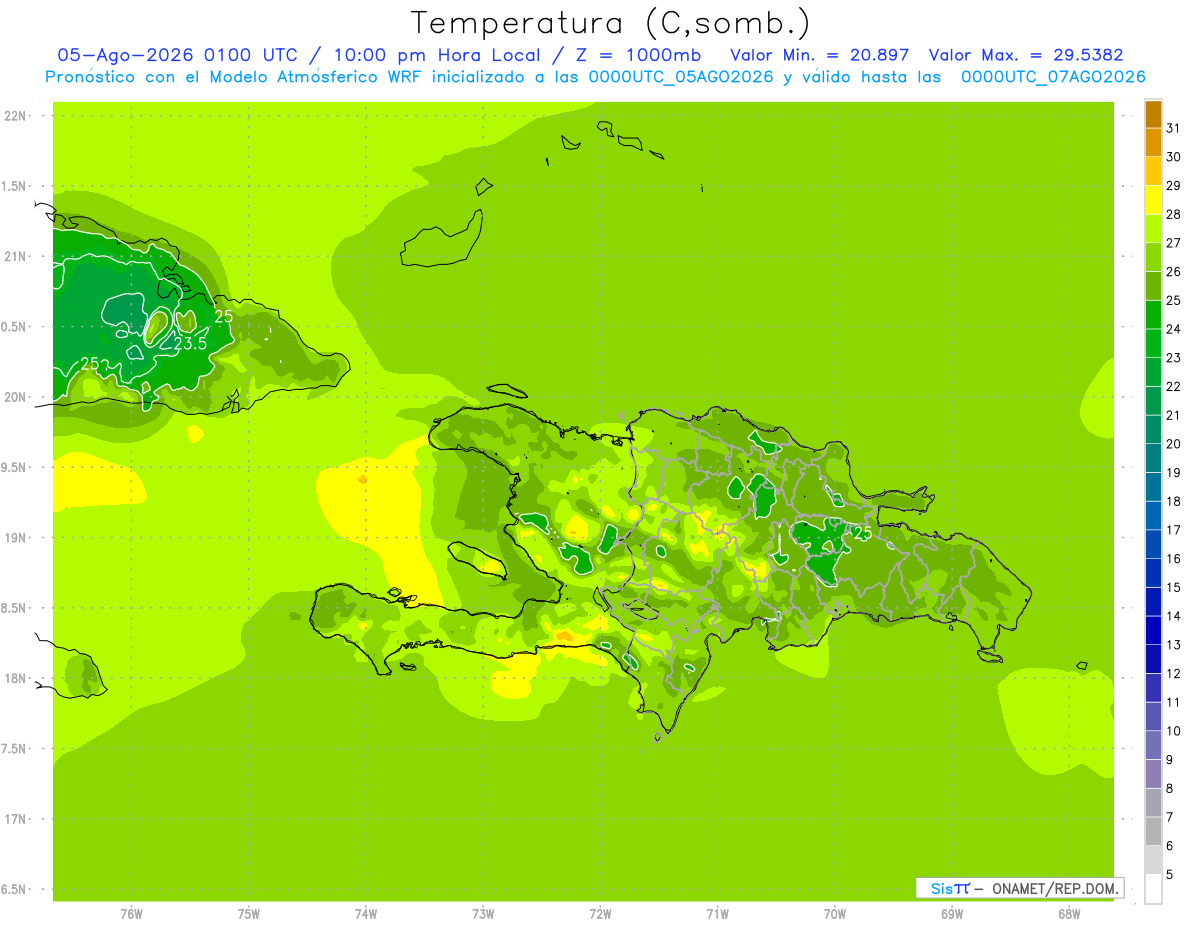Screen dimensions: 1200x927
Task: Click the "10:00 pm Hora Local" text
Action: [x=436, y=55]
